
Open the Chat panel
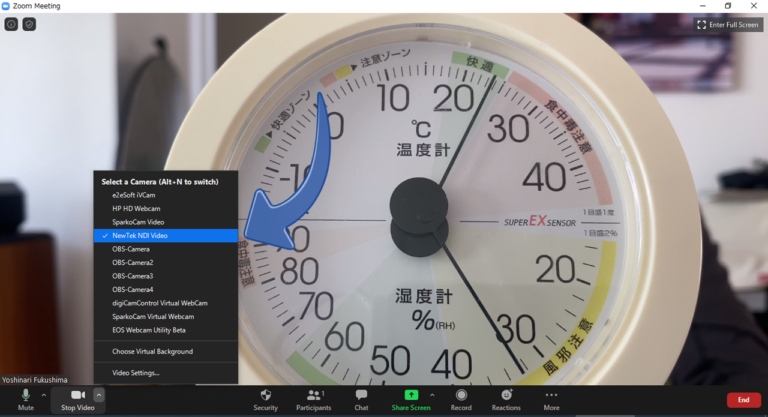pyautogui.click(x=361, y=400)
